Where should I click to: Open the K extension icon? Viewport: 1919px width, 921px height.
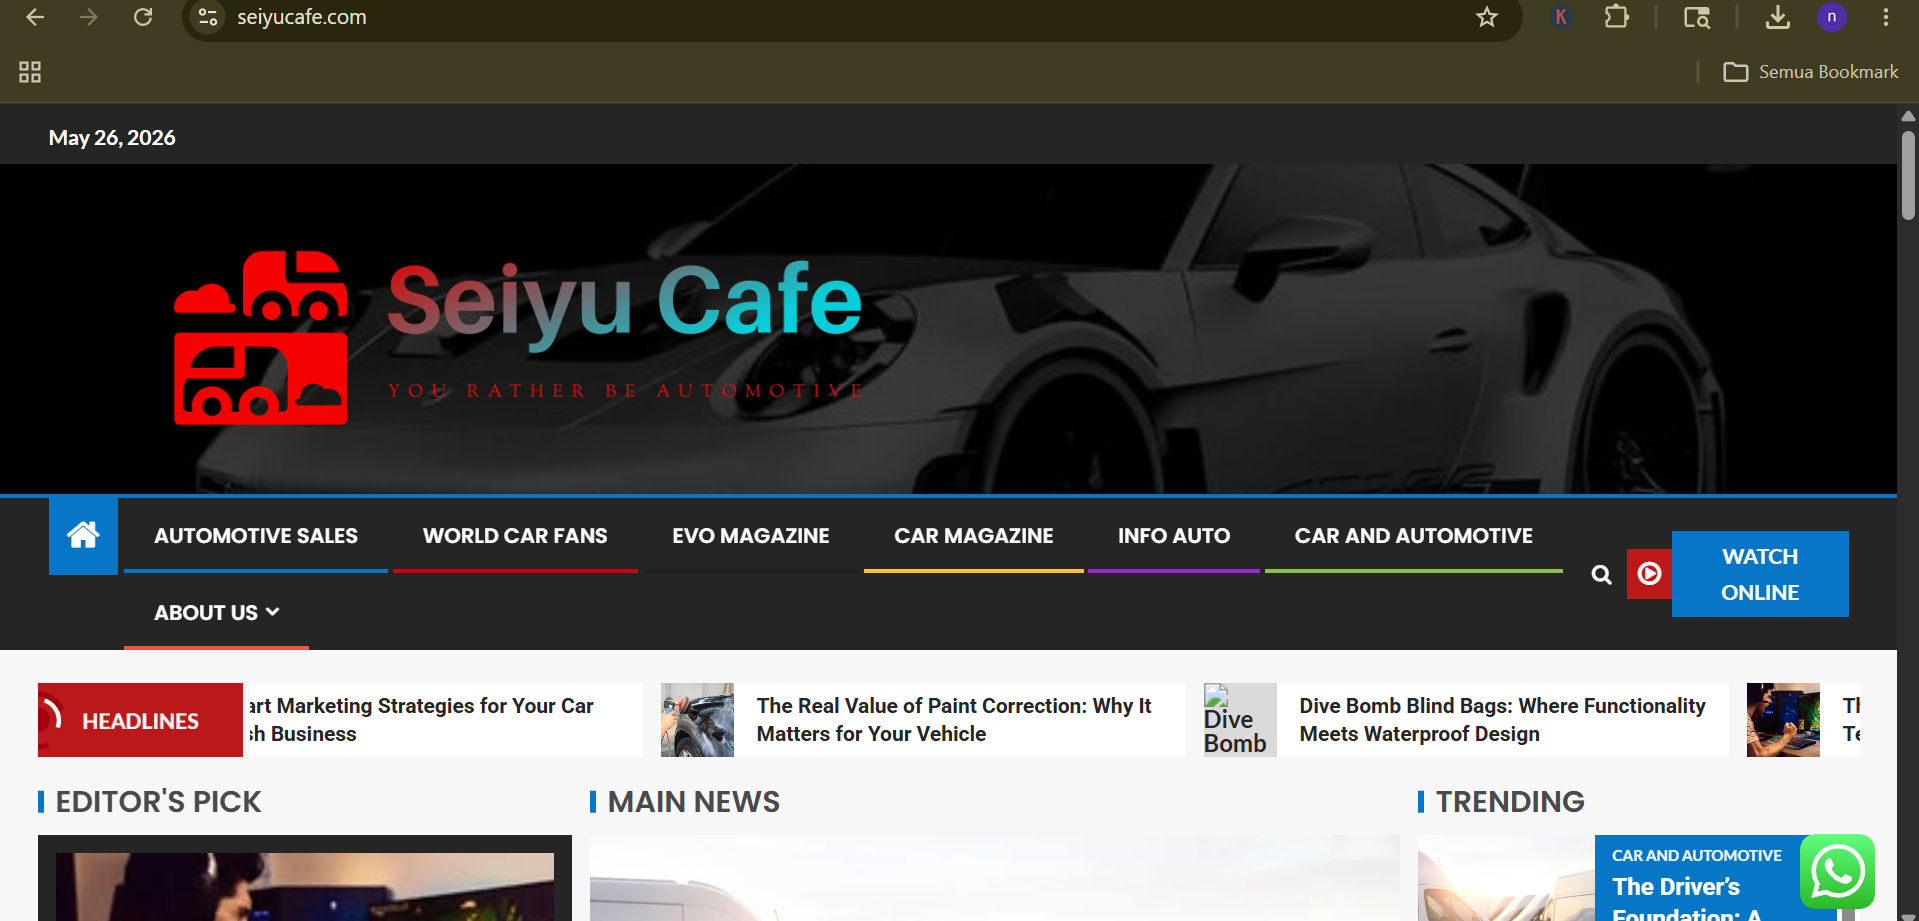(1561, 17)
